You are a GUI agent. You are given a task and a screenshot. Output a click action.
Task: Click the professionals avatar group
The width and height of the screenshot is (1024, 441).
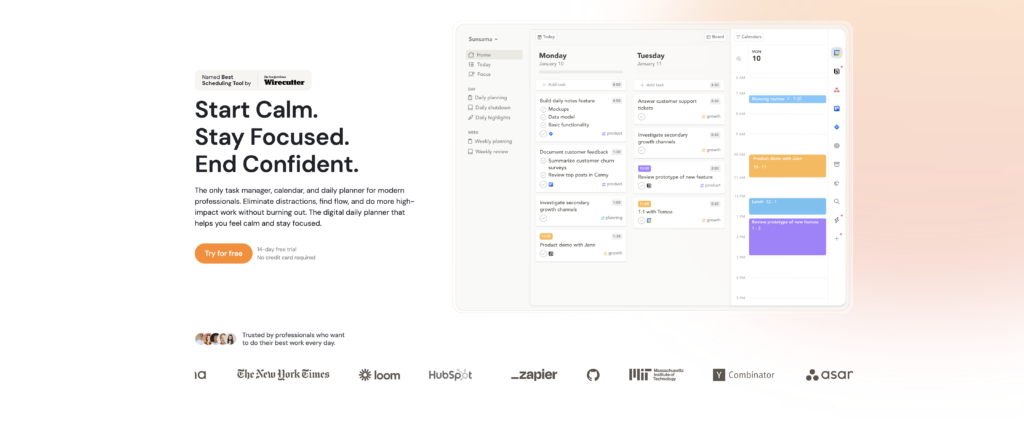(216, 339)
